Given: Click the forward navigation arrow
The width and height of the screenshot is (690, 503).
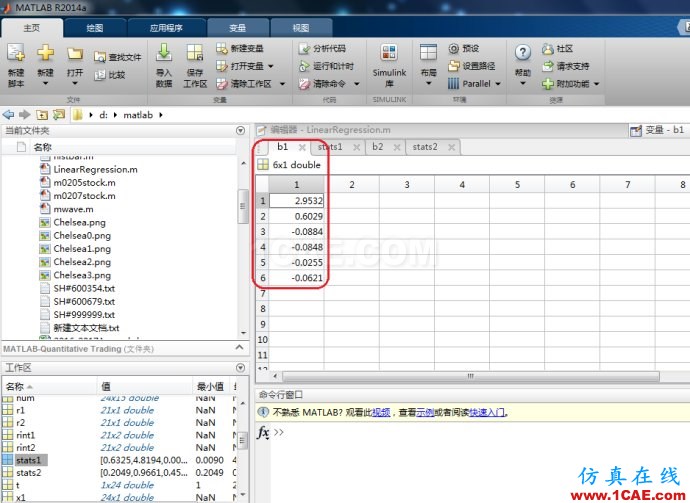Looking at the screenshot, I should (x=25, y=115).
